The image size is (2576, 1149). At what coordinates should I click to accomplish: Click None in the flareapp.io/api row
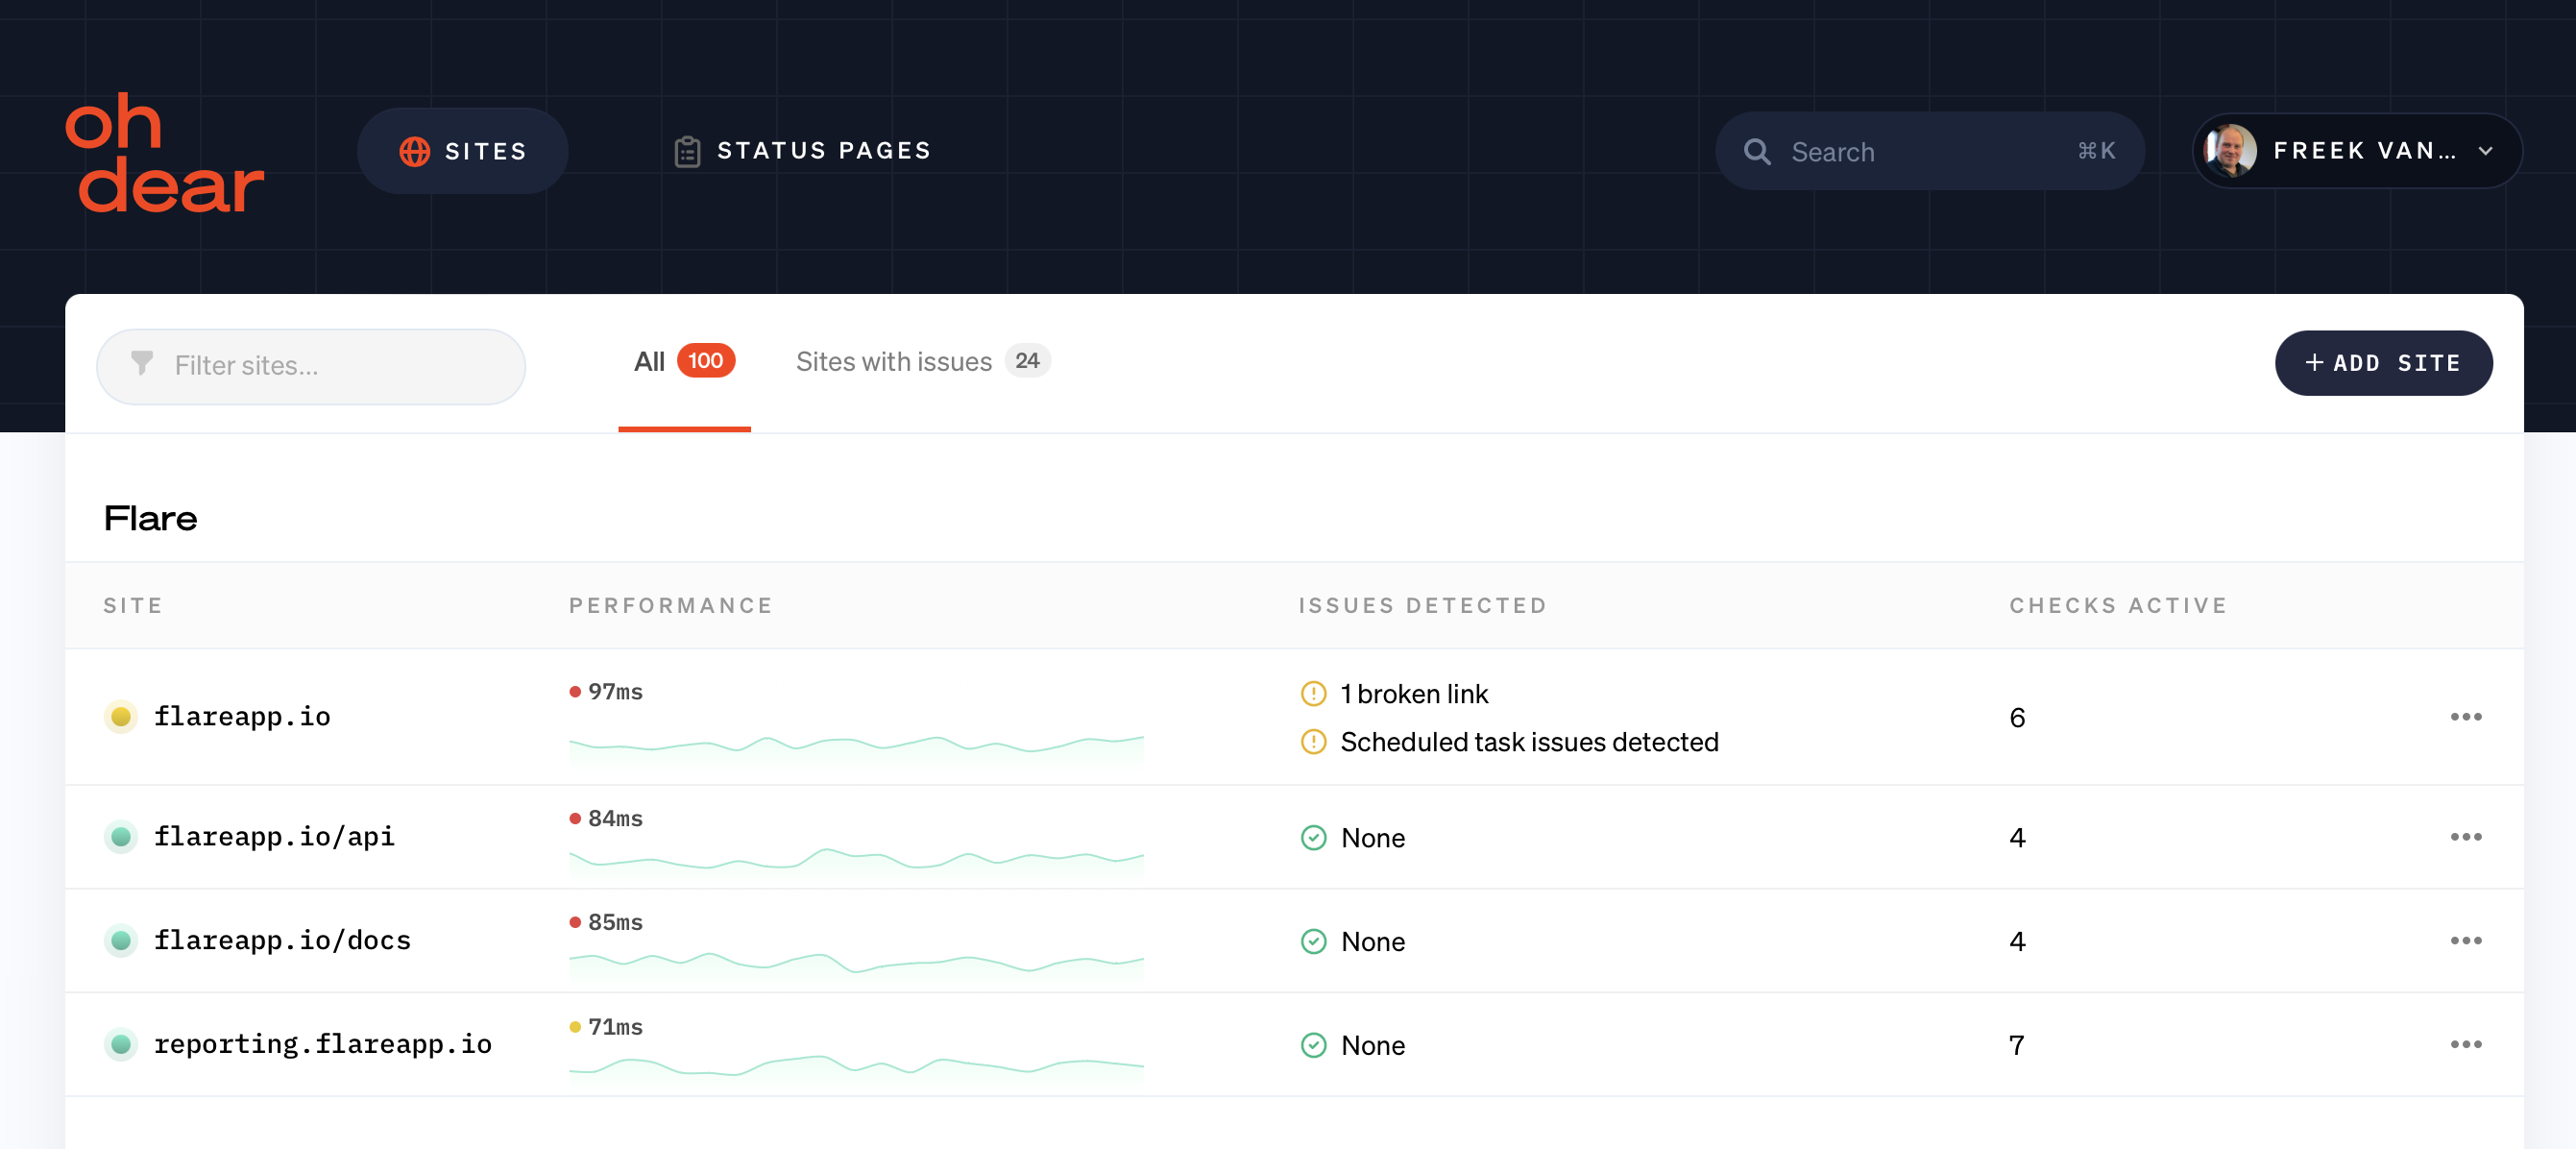(1373, 837)
